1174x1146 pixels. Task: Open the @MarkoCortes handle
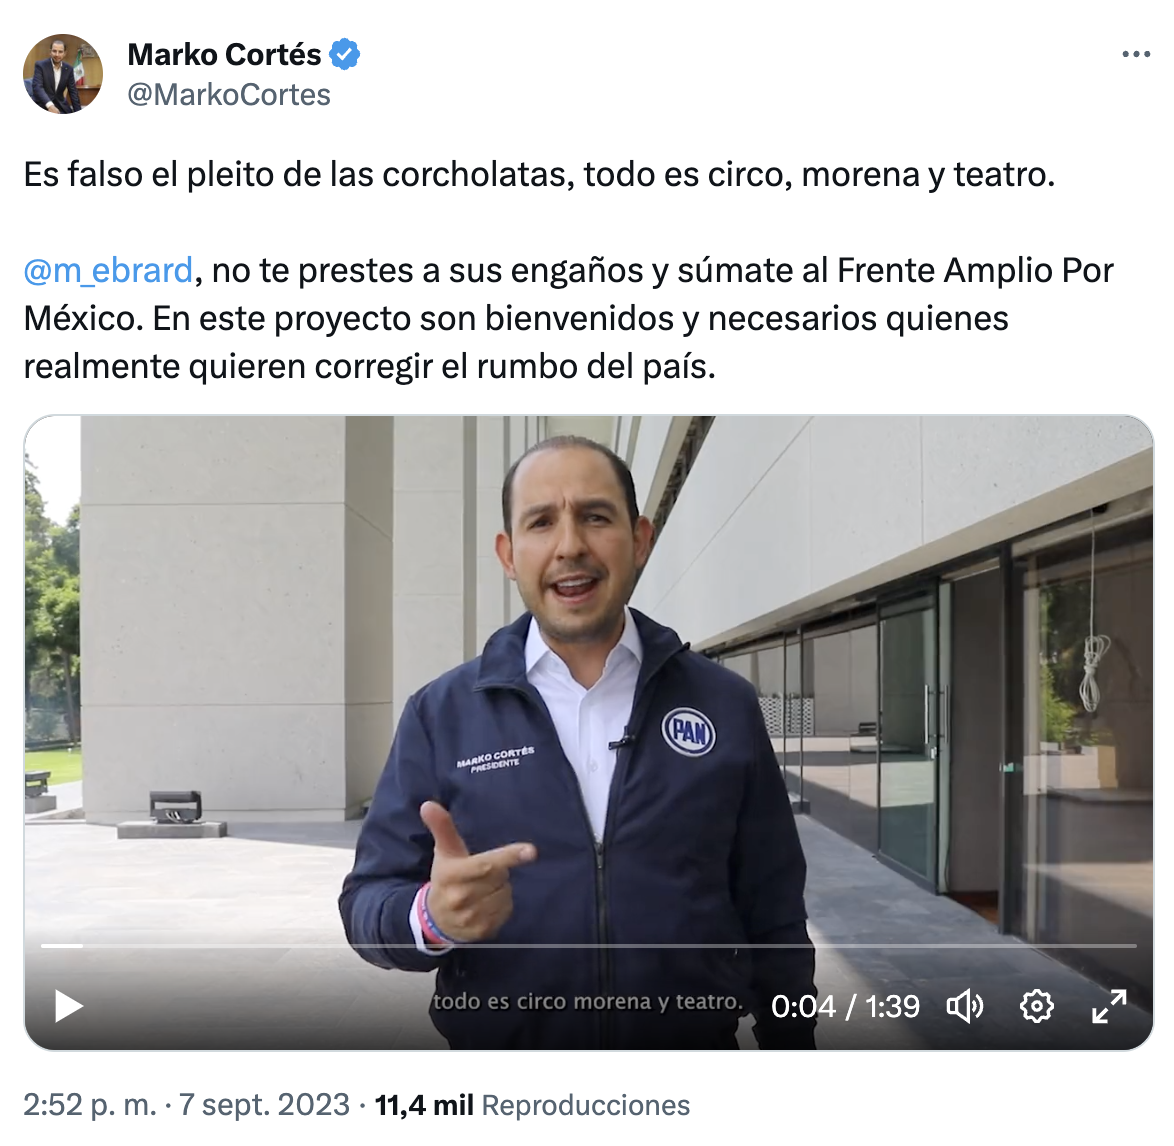[228, 95]
